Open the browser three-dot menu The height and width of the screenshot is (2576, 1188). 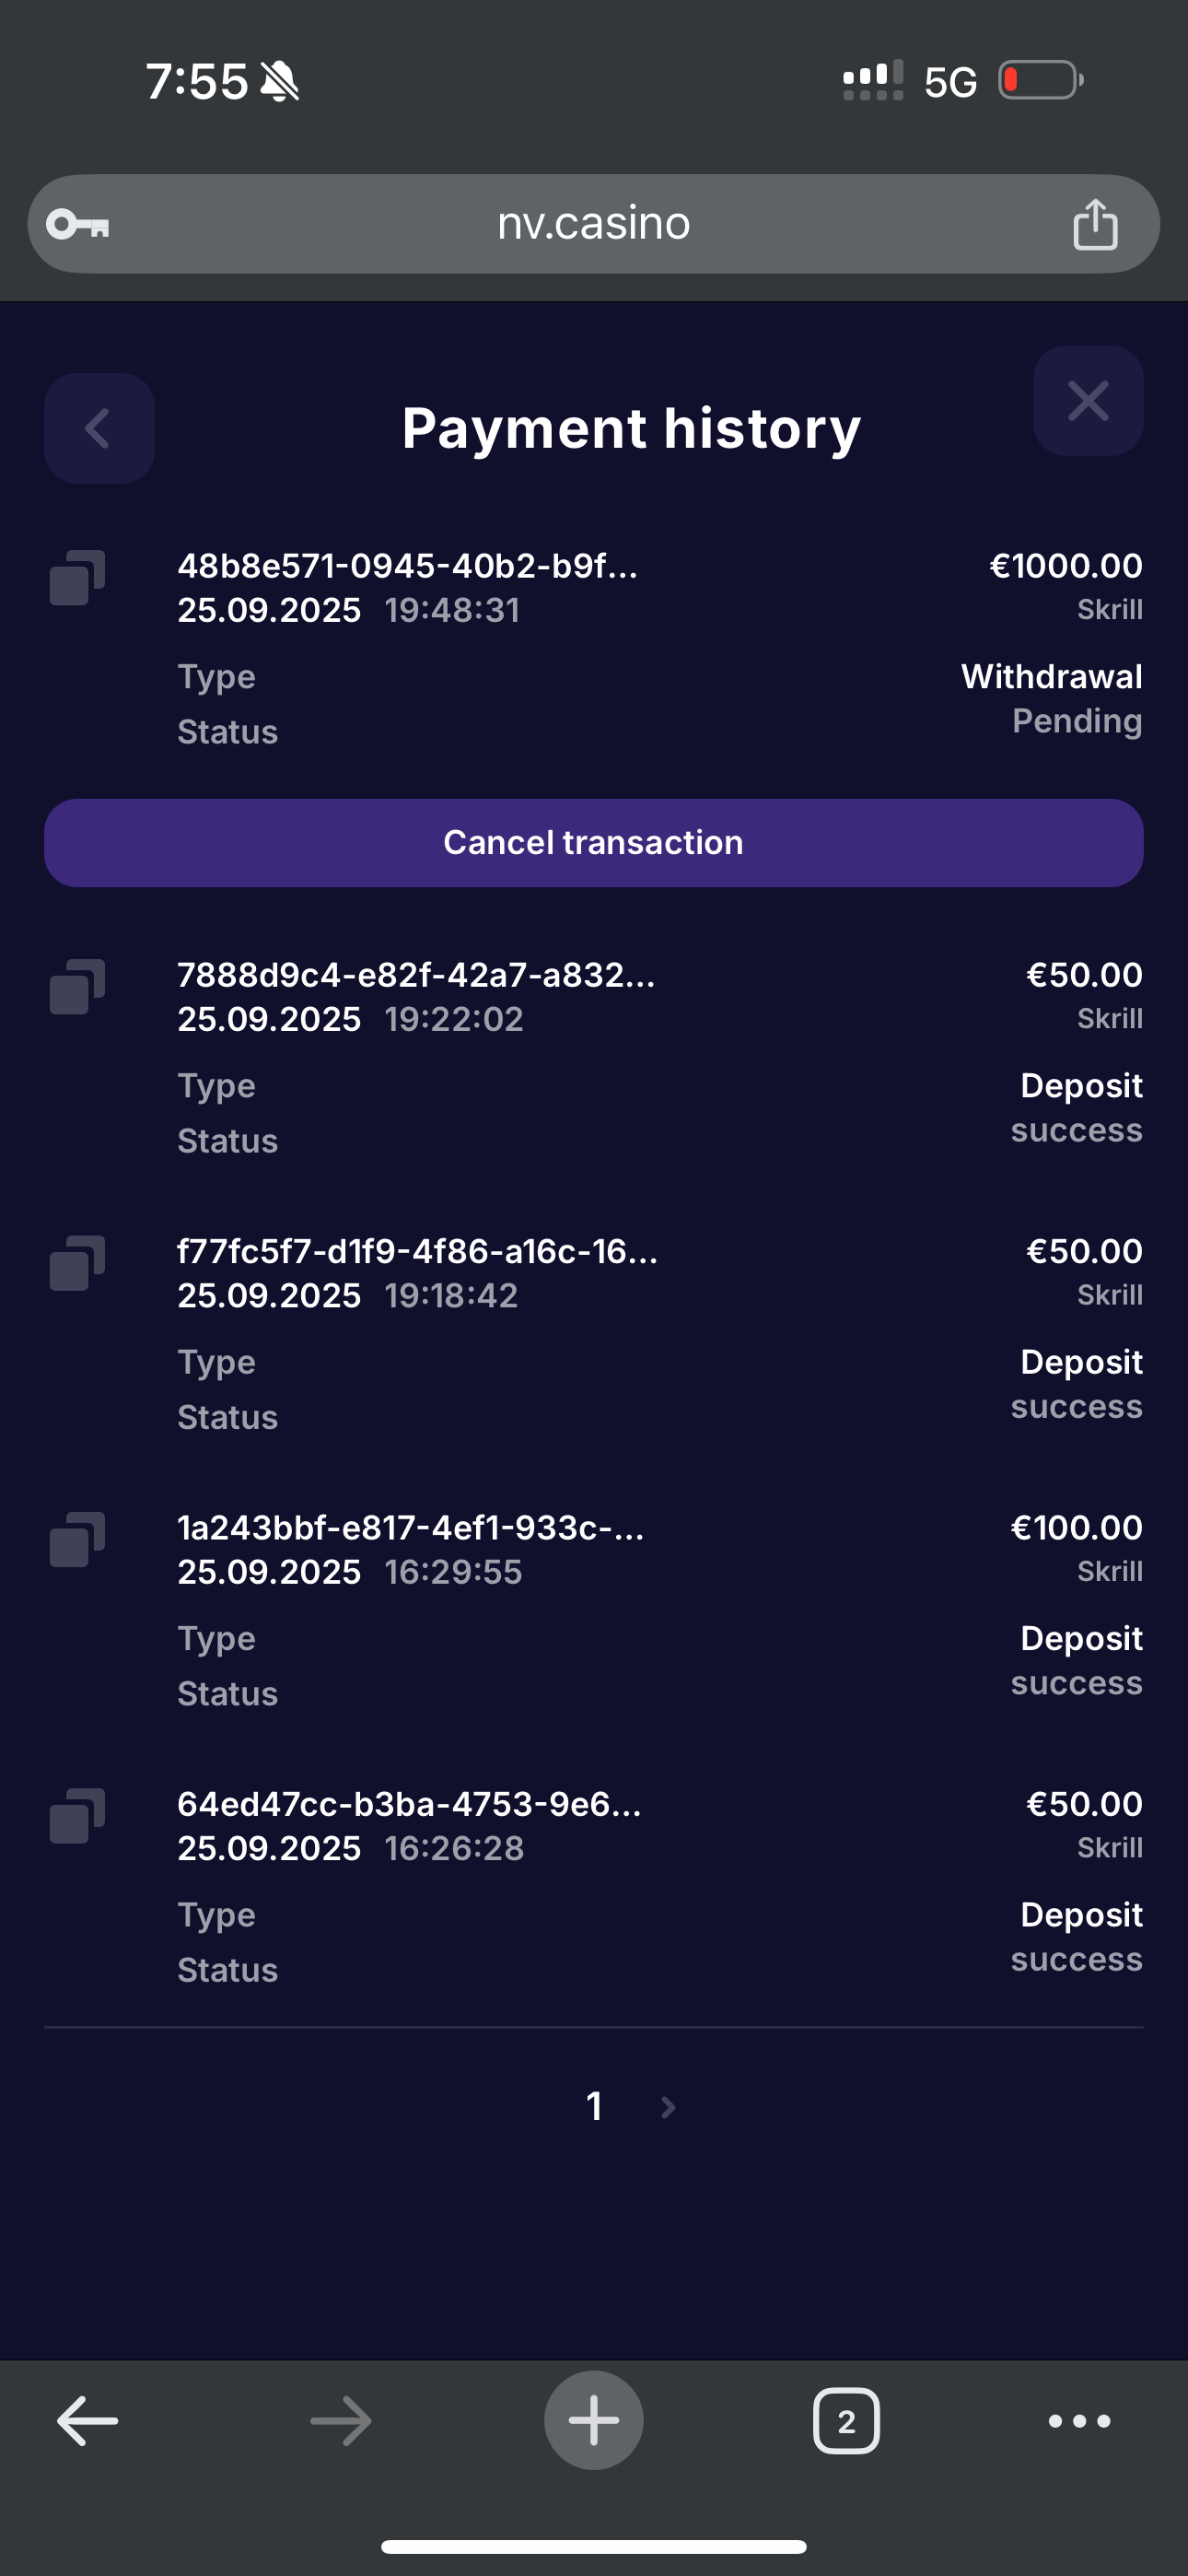click(x=1079, y=2421)
